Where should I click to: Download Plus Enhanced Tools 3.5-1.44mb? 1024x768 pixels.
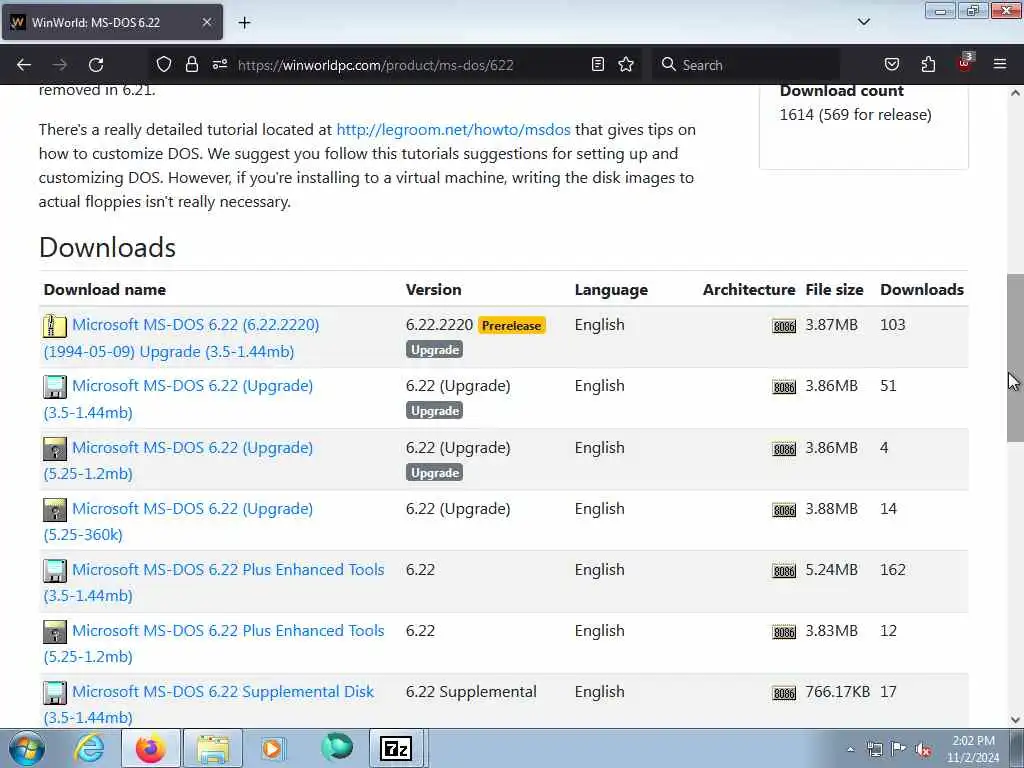tap(214, 582)
